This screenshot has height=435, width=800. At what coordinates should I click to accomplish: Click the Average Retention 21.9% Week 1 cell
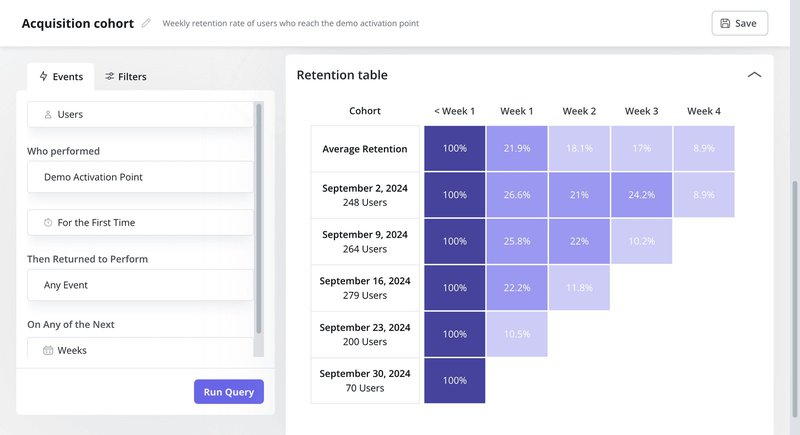517,149
